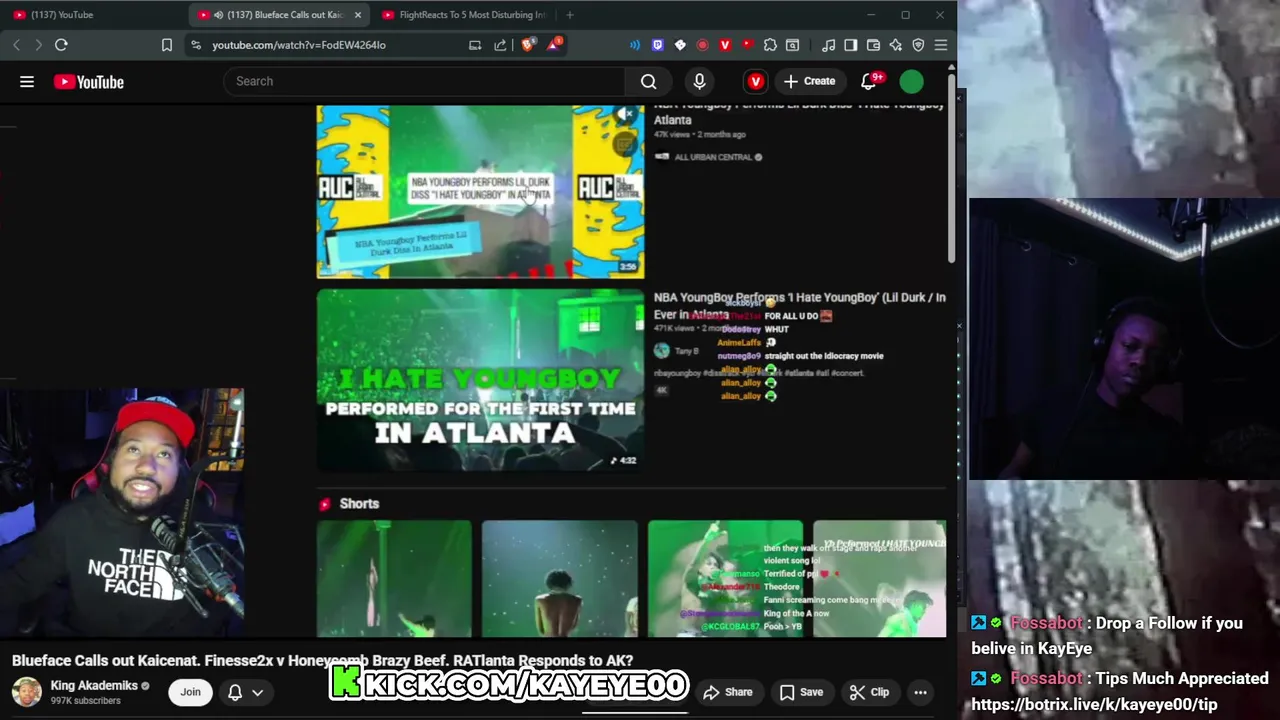
Task: Open the second Shorts video thumbnail
Action: point(559,578)
